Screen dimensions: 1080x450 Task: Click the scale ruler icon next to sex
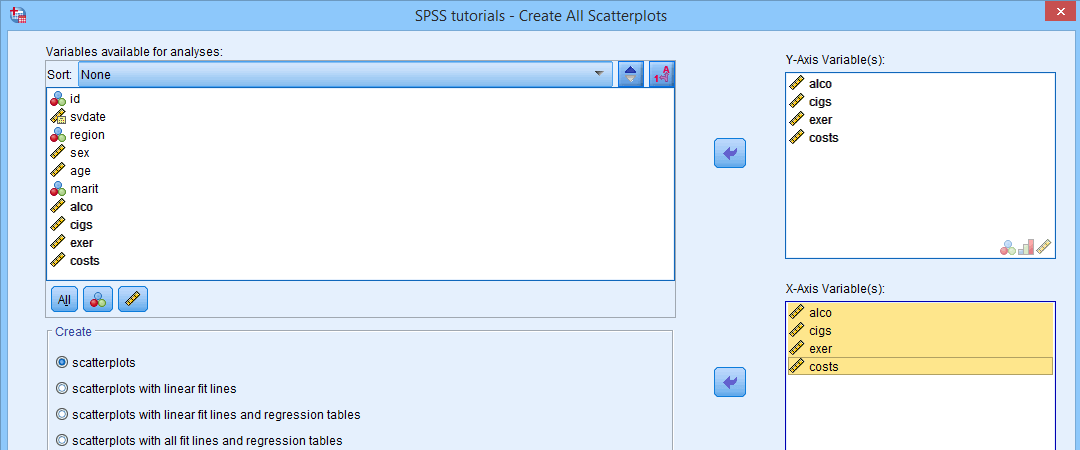click(x=59, y=152)
